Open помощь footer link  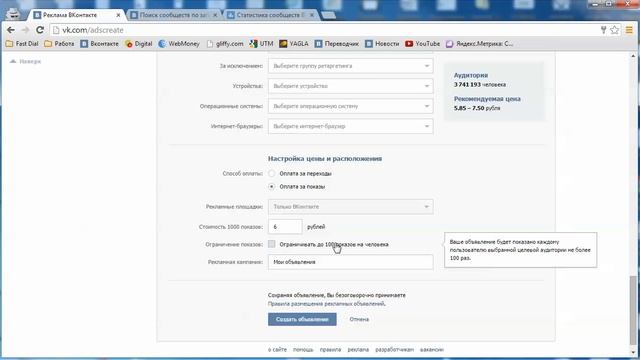(x=303, y=350)
